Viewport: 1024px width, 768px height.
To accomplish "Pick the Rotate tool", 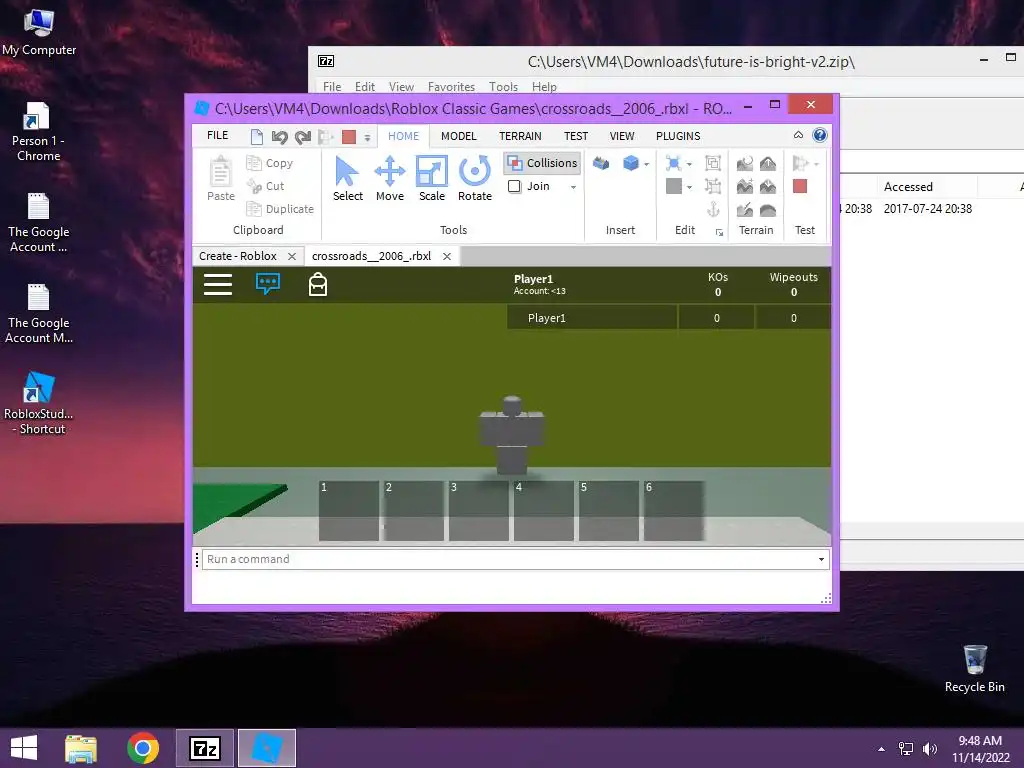I will point(475,178).
